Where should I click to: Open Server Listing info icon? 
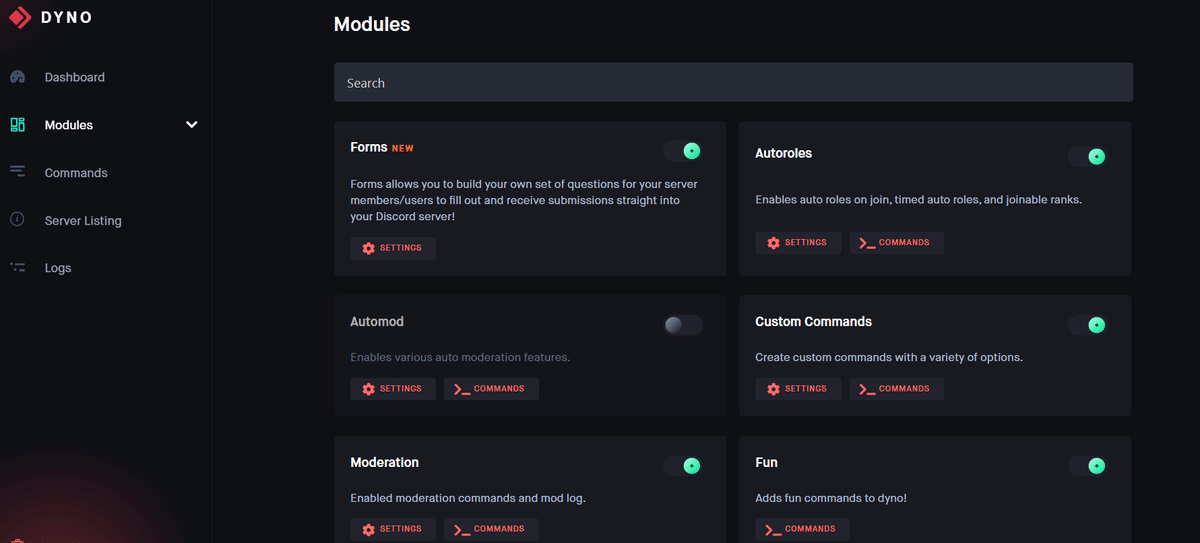click(x=17, y=220)
